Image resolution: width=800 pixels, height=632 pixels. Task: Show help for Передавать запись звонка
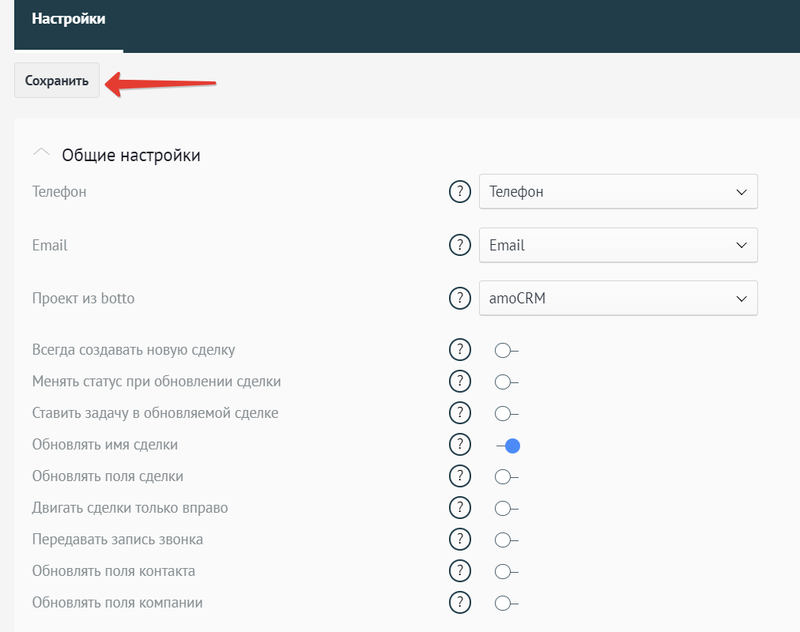point(459,540)
